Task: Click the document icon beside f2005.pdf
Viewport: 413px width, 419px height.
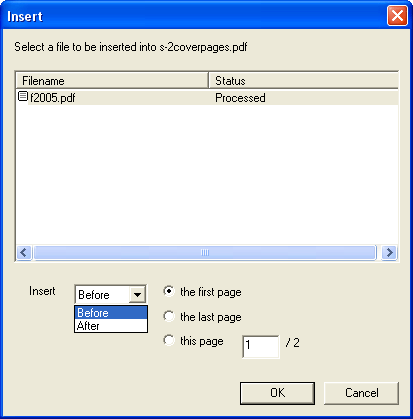Action: pos(23,97)
